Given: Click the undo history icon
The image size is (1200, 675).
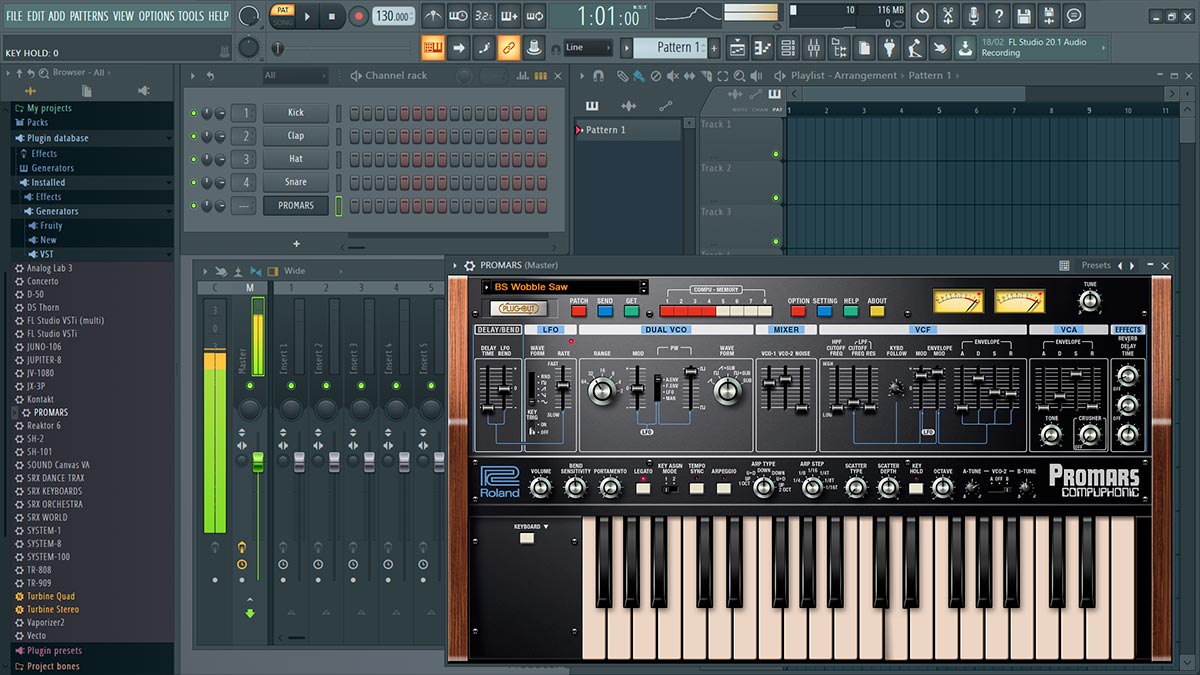Looking at the screenshot, I should (922, 16).
